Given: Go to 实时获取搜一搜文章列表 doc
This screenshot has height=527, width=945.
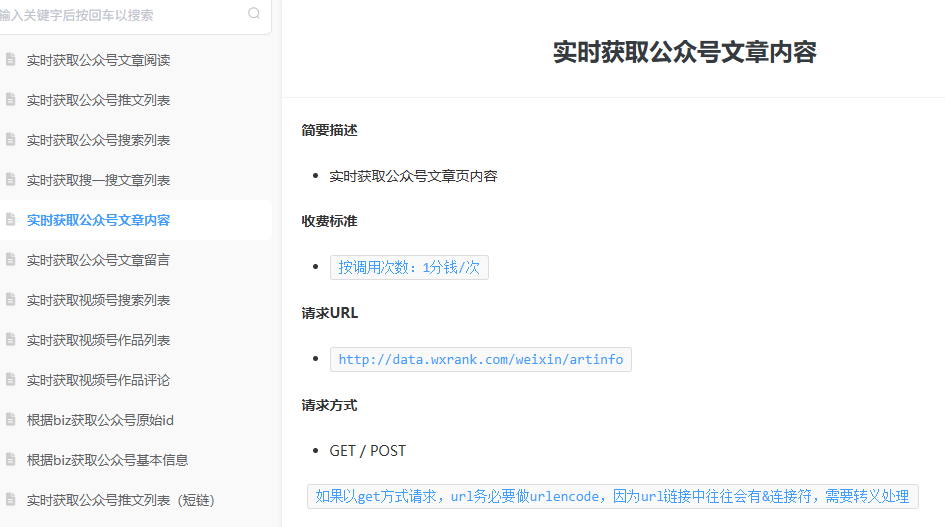Looking at the screenshot, I should (x=98, y=180).
